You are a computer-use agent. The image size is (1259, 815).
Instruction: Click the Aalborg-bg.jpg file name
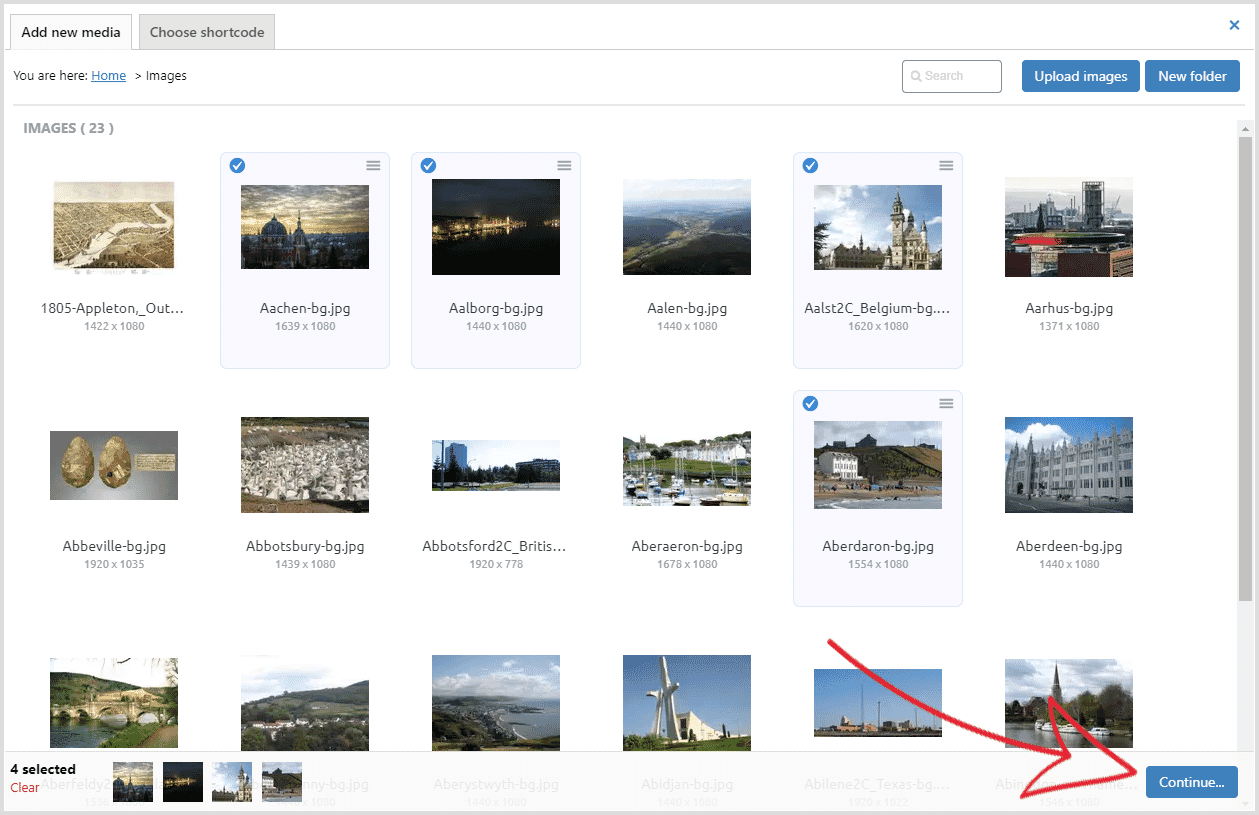point(496,308)
